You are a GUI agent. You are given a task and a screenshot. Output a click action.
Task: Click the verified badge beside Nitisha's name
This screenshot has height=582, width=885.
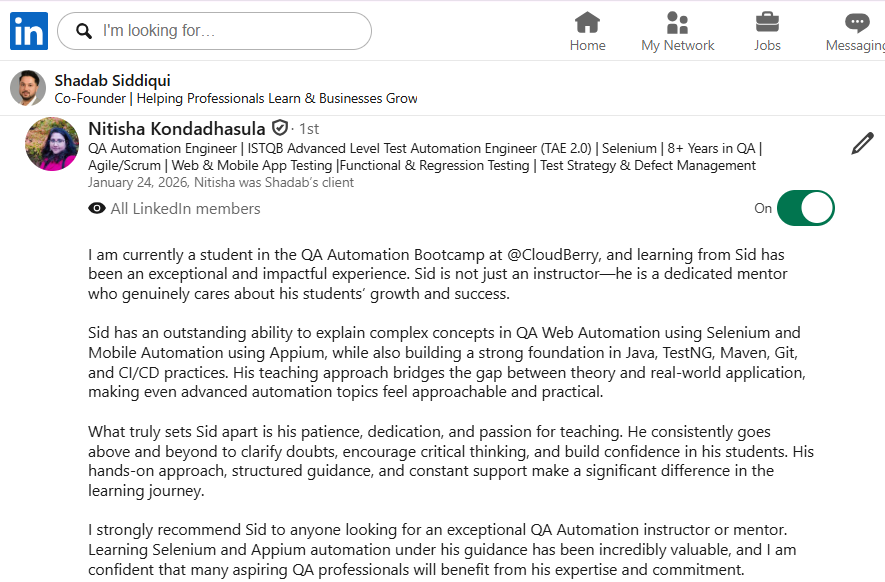280,128
